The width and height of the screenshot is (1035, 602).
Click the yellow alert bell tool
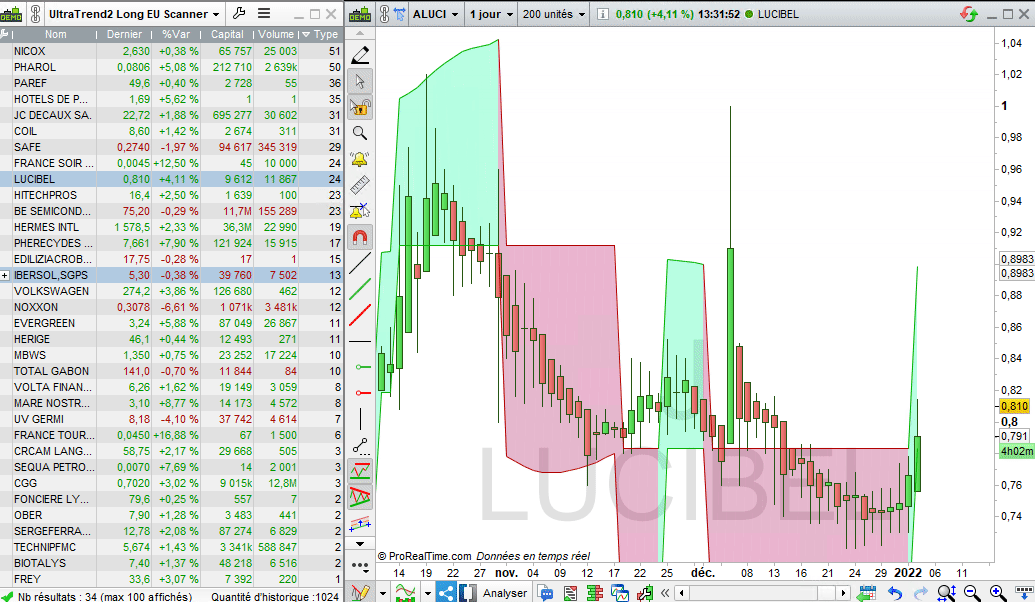click(x=360, y=159)
